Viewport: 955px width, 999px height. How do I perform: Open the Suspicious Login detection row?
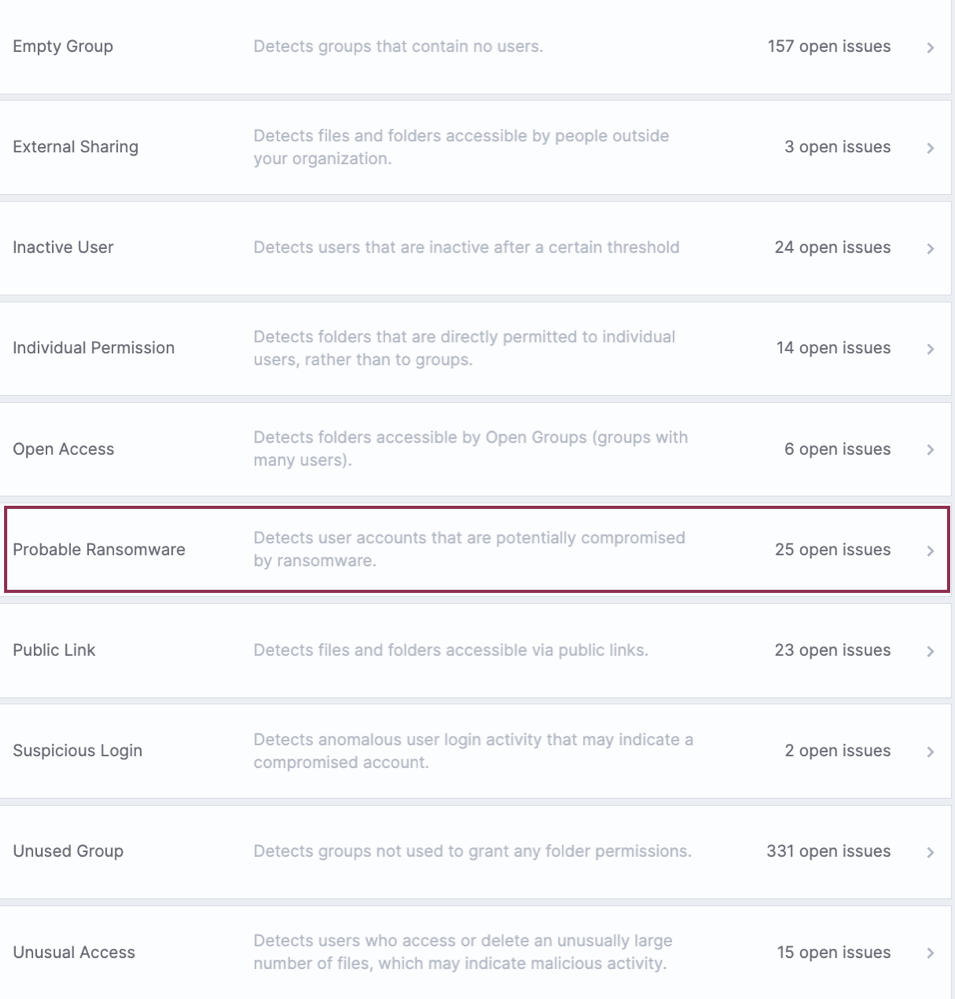pyautogui.click(x=477, y=751)
